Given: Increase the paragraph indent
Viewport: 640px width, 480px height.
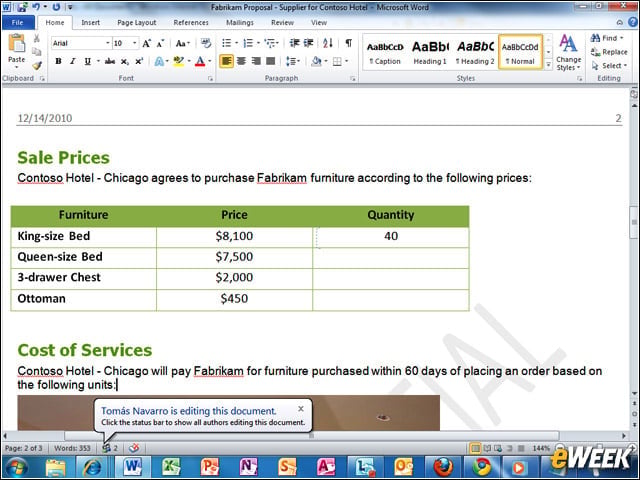Looking at the screenshot, I should click(x=309, y=43).
